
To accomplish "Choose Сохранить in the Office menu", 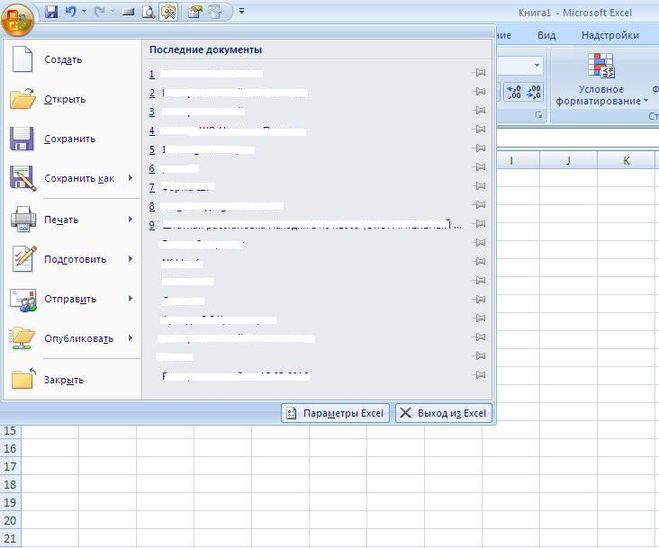I will 70,139.
